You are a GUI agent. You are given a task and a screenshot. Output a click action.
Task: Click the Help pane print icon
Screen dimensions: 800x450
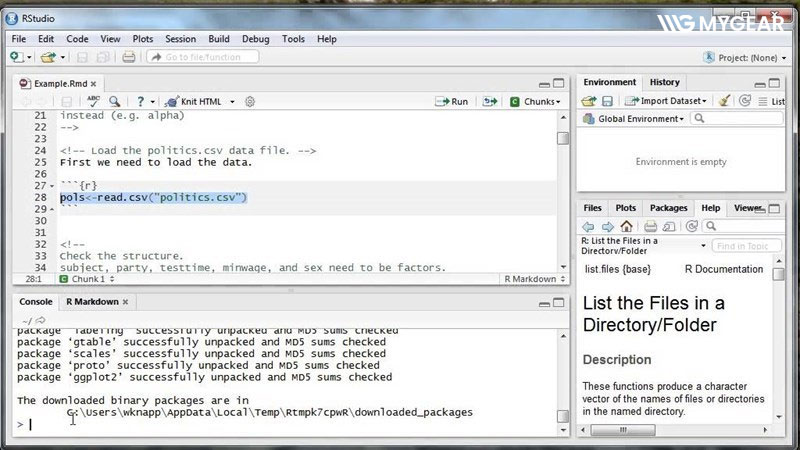(650, 226)
